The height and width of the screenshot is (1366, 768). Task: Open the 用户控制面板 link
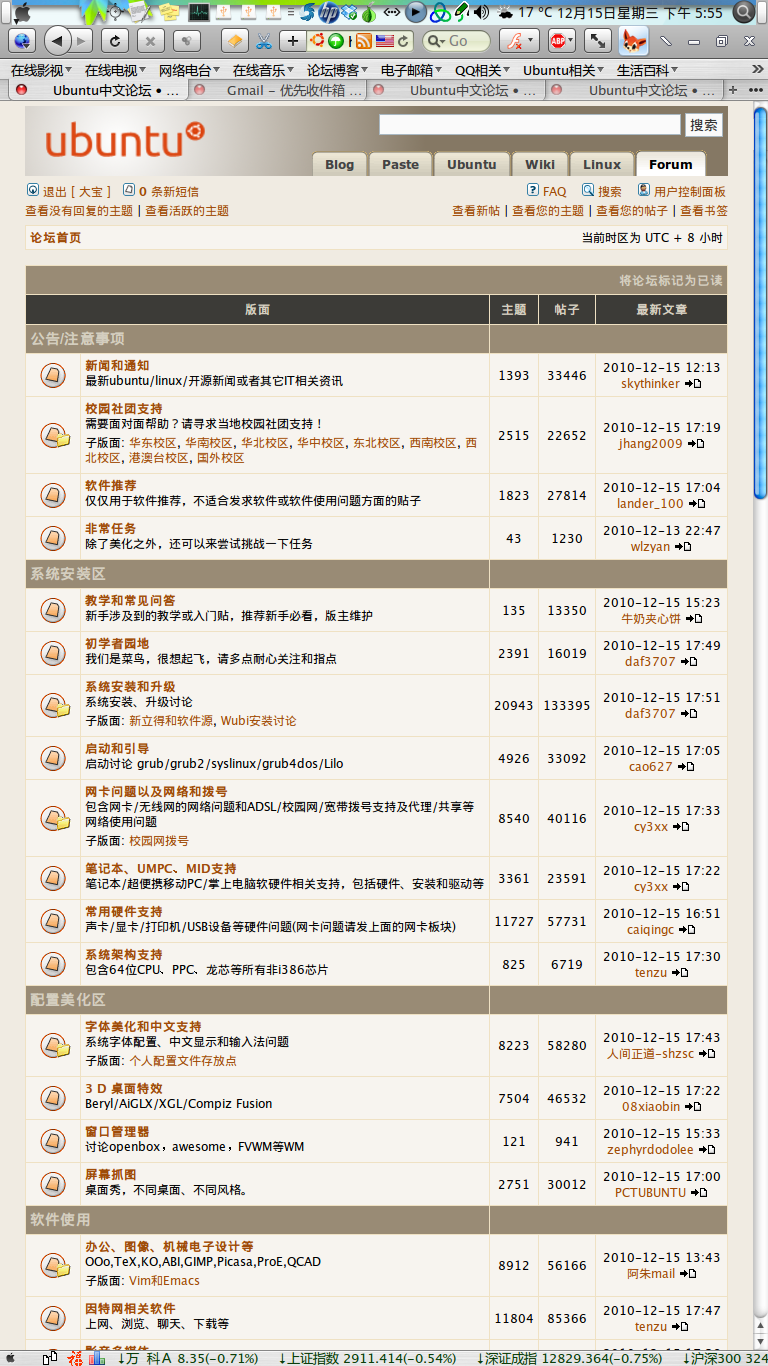coord(682,191)
